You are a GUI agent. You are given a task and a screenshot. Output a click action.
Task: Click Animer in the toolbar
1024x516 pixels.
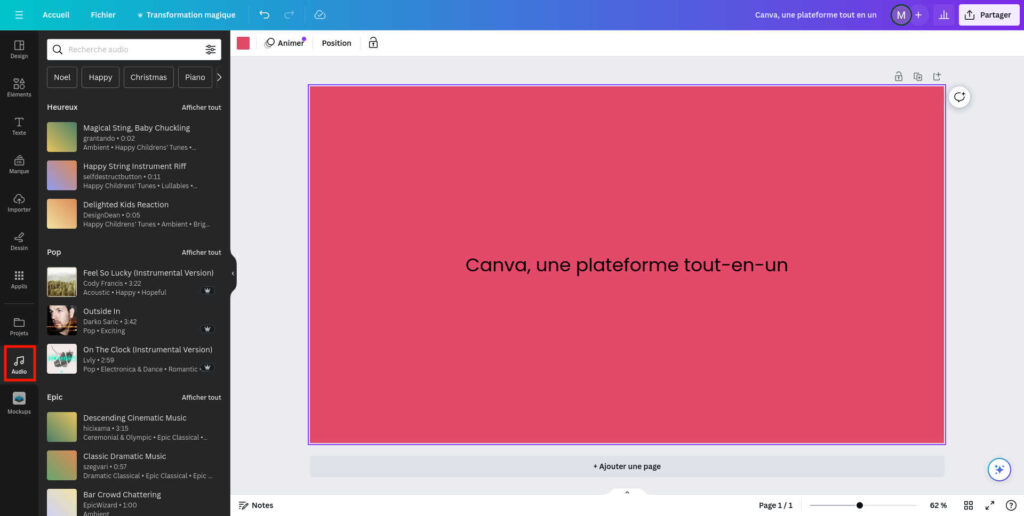[x=285, y=43]
